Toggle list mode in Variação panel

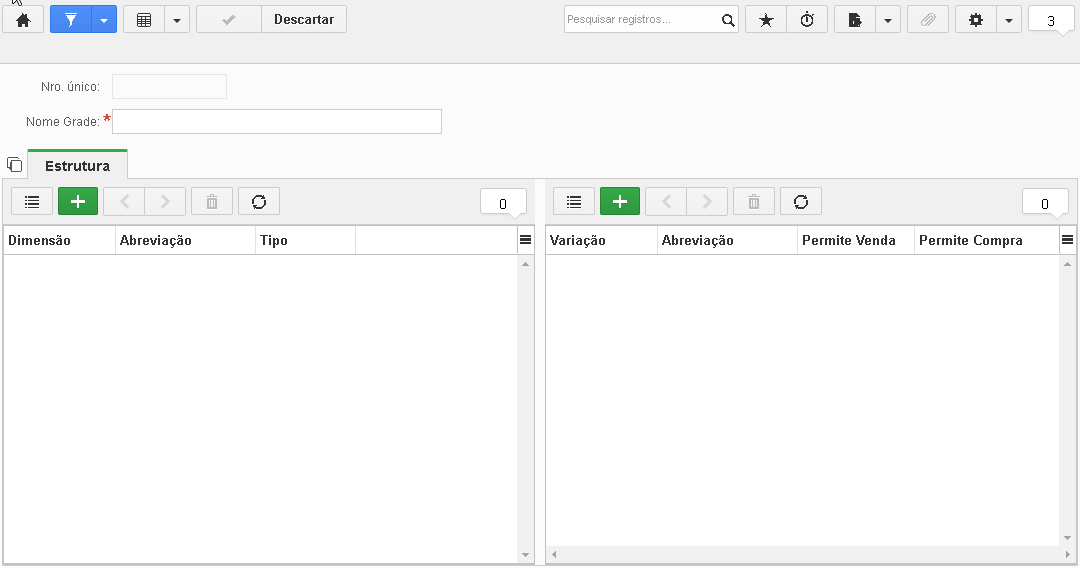(574, 202)
